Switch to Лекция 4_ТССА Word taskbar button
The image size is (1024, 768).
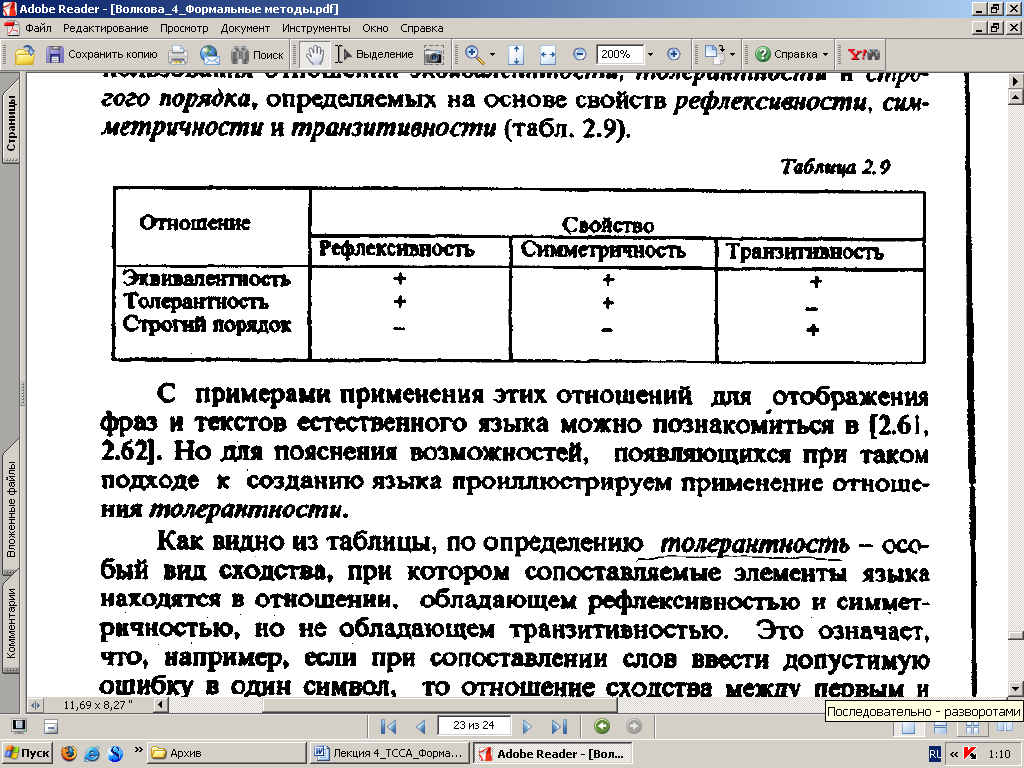tap(389, 753)
